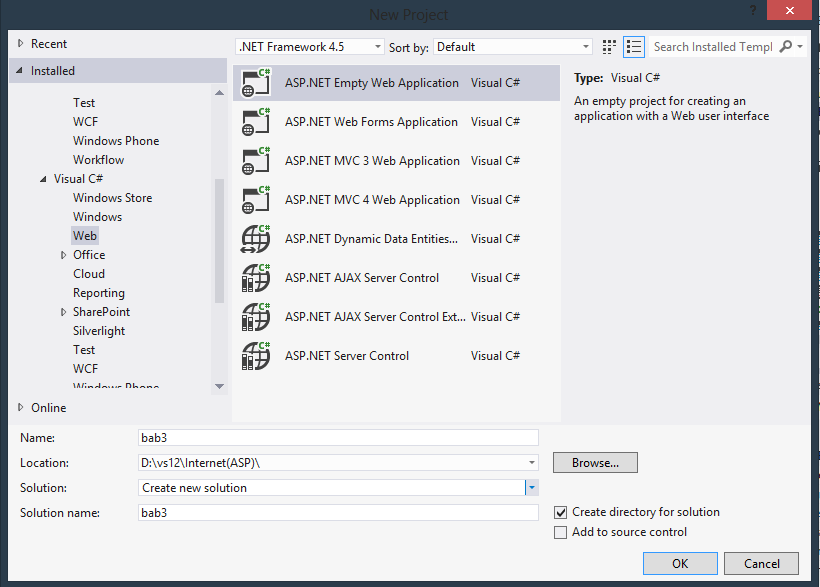Click the ASP.NET AJAX Server Control icon
The width and height of the screenshot is (820, 587).
pos(256,278)
